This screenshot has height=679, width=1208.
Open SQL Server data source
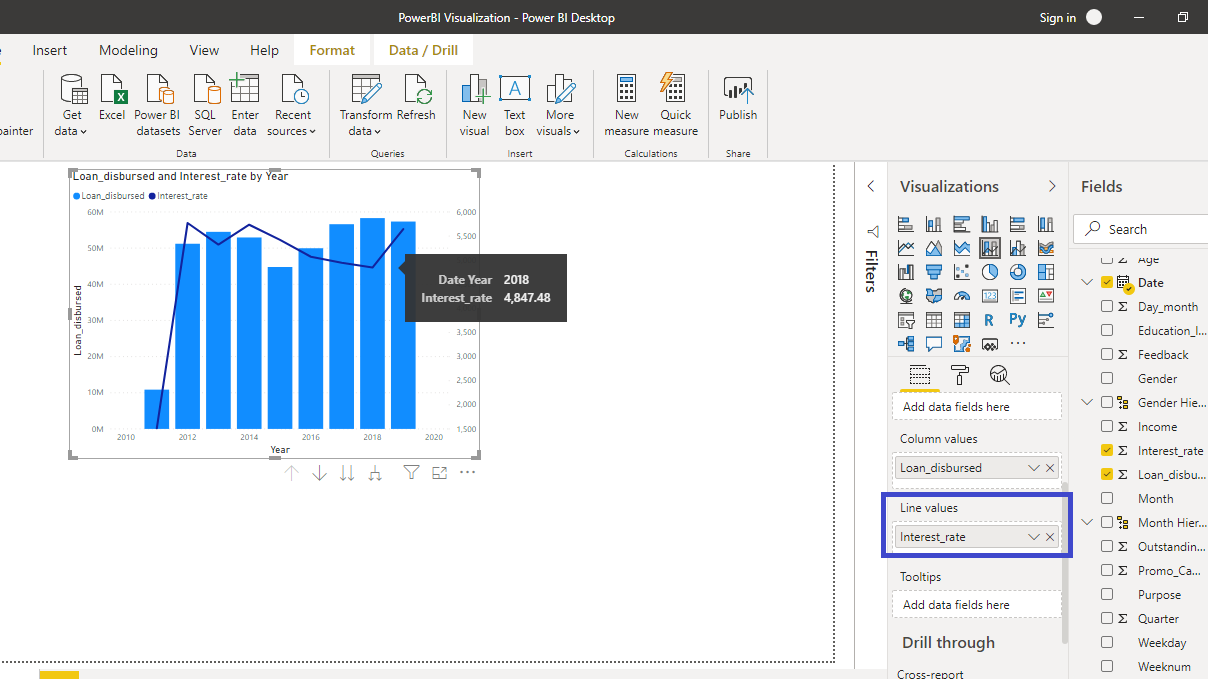[x=205, y=105]
